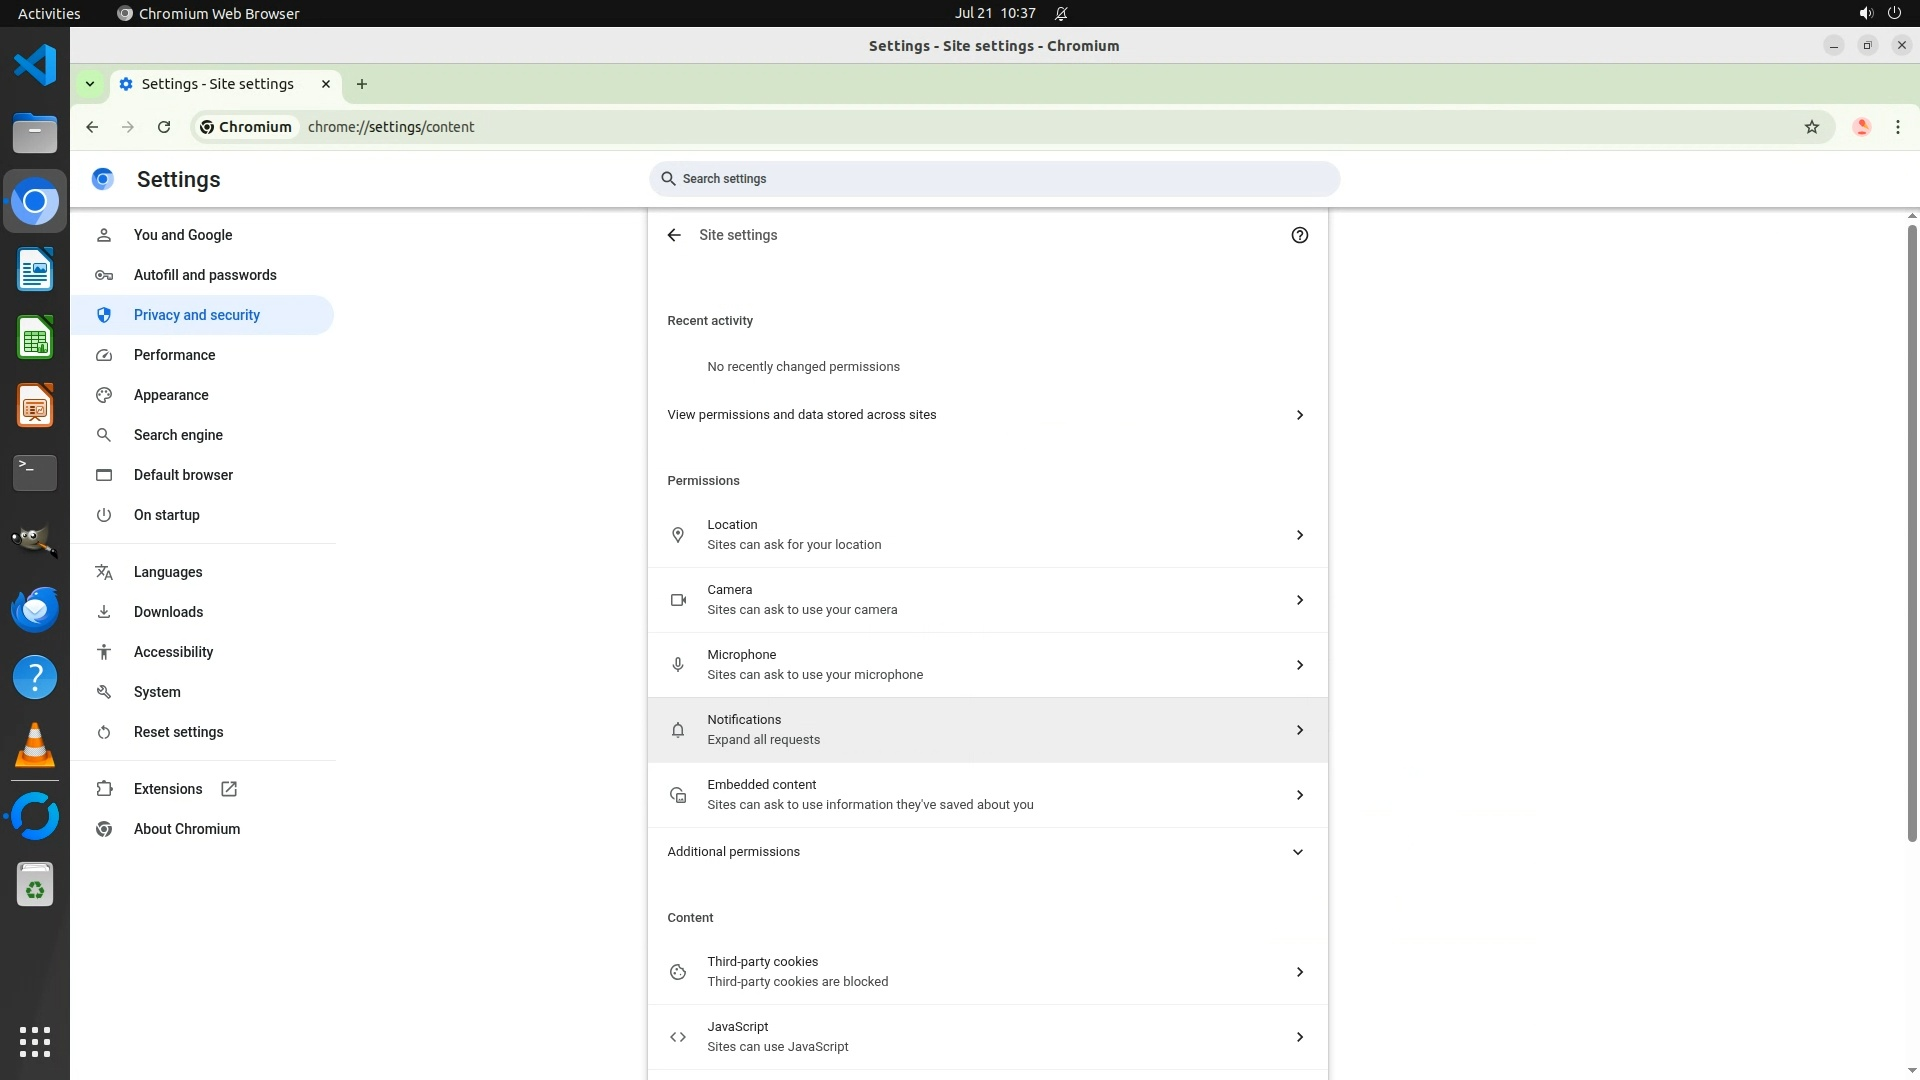Image resolution: width=1920 pixels, height=1080 pixels.
Task: Open the Chromium three-dot menu
Action: pyautogui.click(x=1897, y=127)
